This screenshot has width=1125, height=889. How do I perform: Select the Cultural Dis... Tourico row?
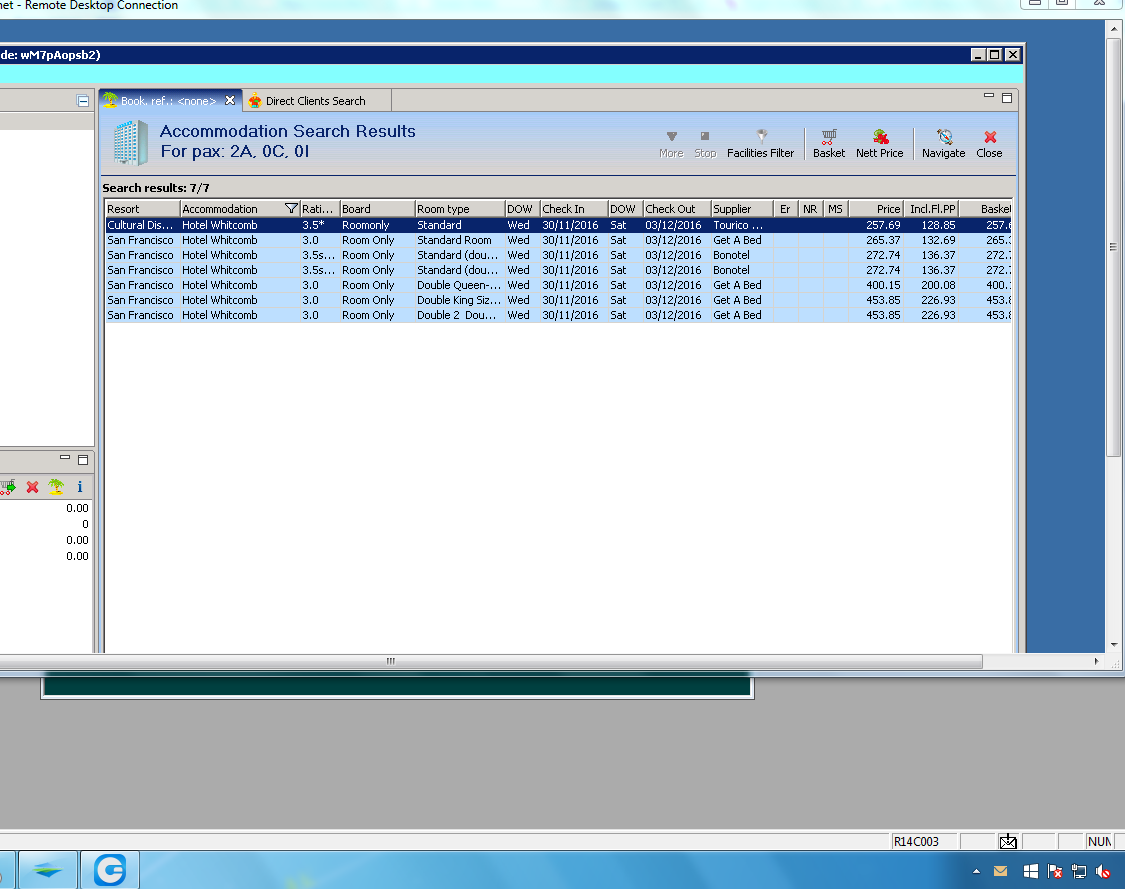pos(557,225)
